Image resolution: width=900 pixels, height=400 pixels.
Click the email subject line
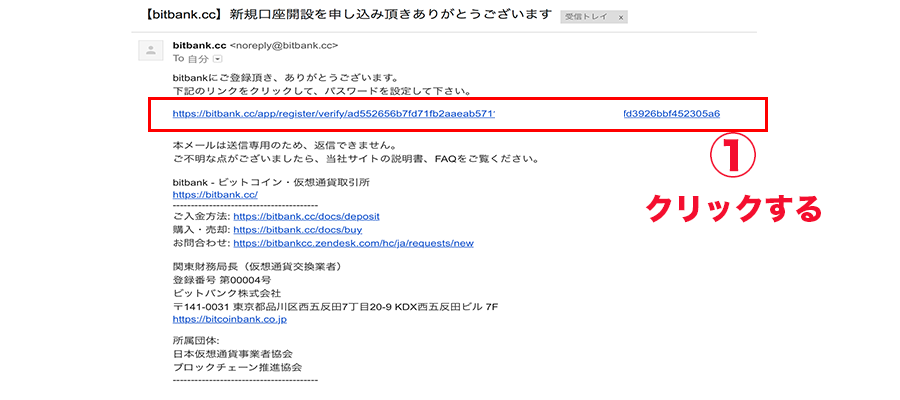(350, 15)
